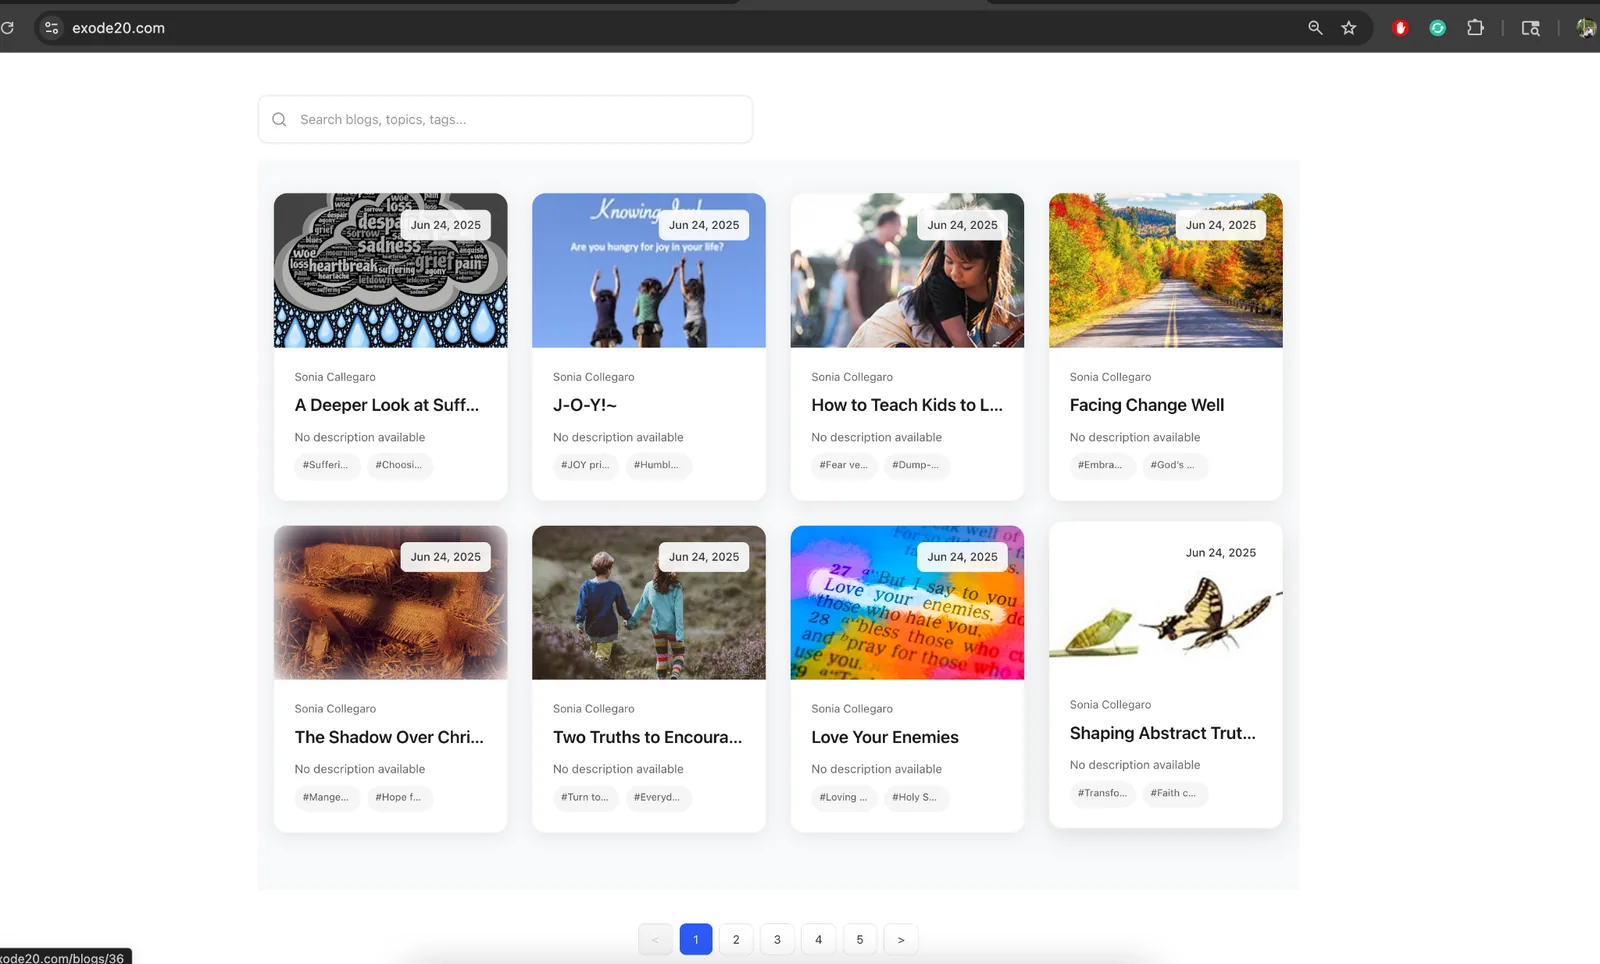The width and height of the screenshot is (1600, 964).
Task: Select the '#Sufferi...' tag
Action: [x=325, y=465]
